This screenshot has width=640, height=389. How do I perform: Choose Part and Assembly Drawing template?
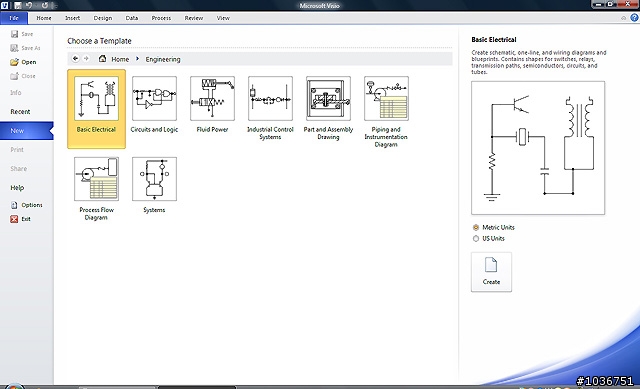(x=328, y=98)
